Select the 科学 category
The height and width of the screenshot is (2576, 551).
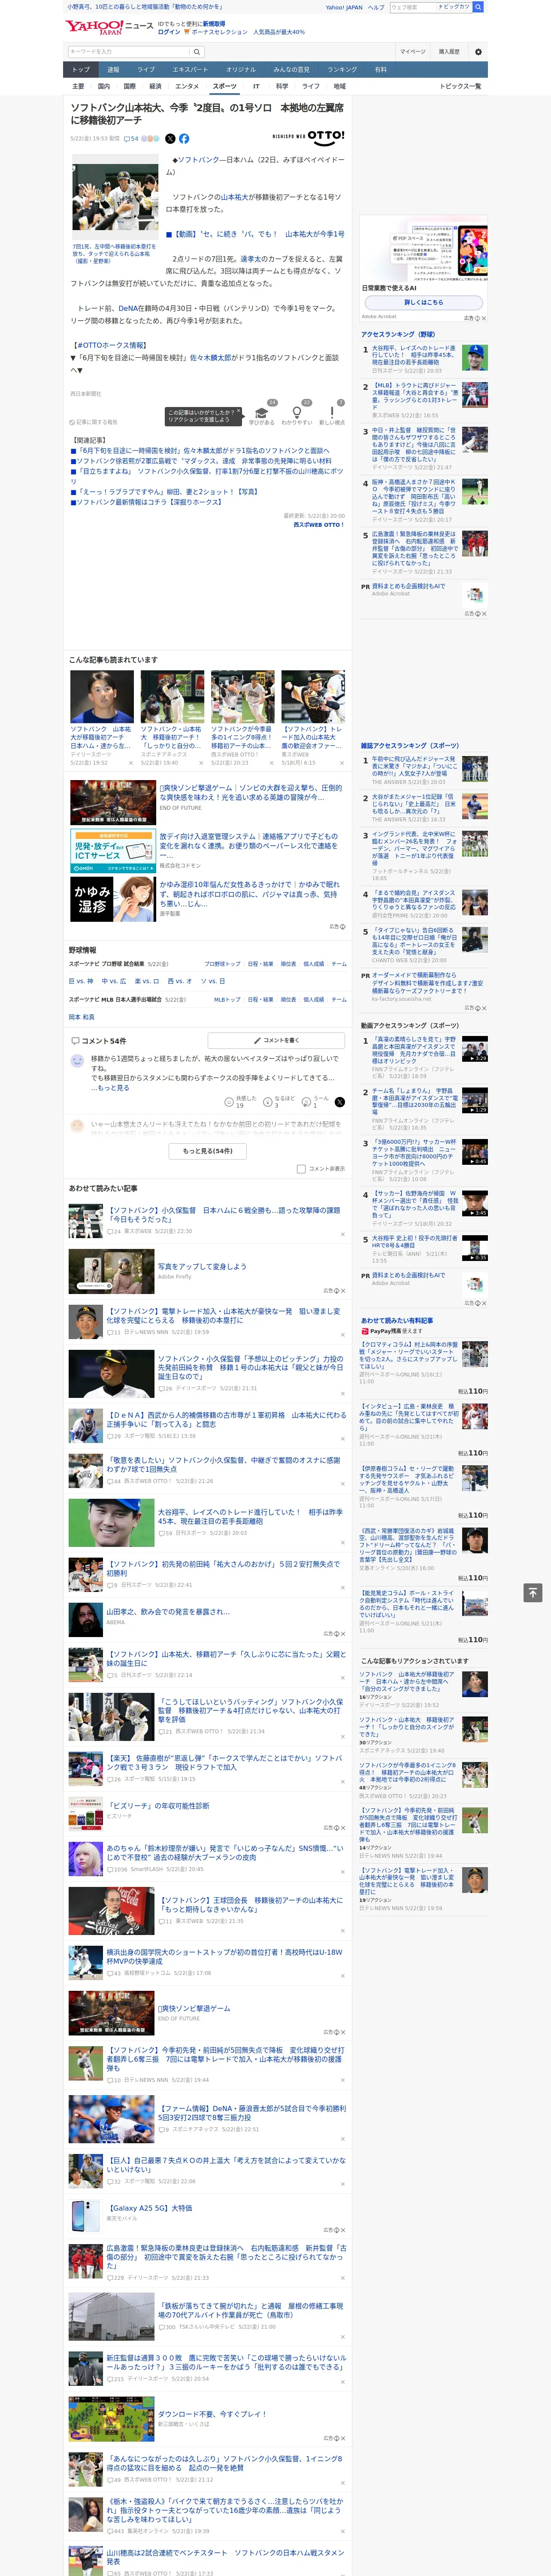pos(282,86)
